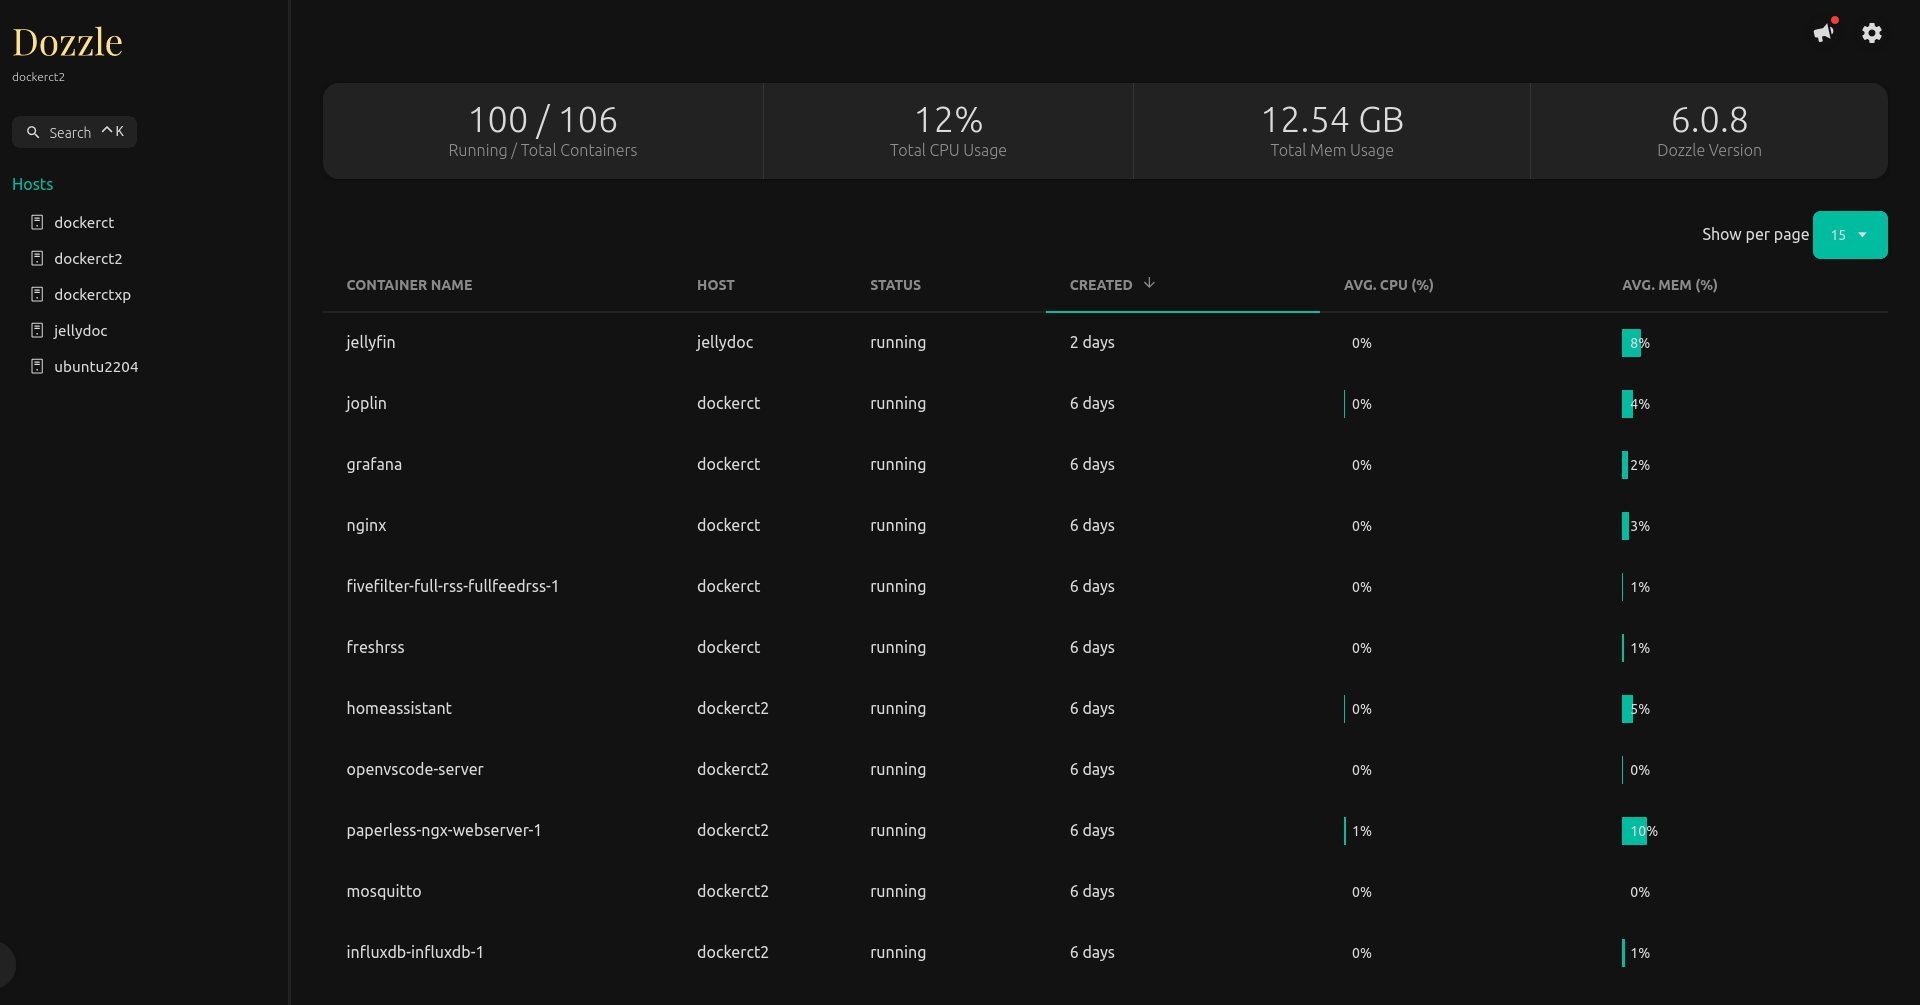Select dockerct2 host in the sidebar
This screenshot has width=1920, height=1005.
88,258
